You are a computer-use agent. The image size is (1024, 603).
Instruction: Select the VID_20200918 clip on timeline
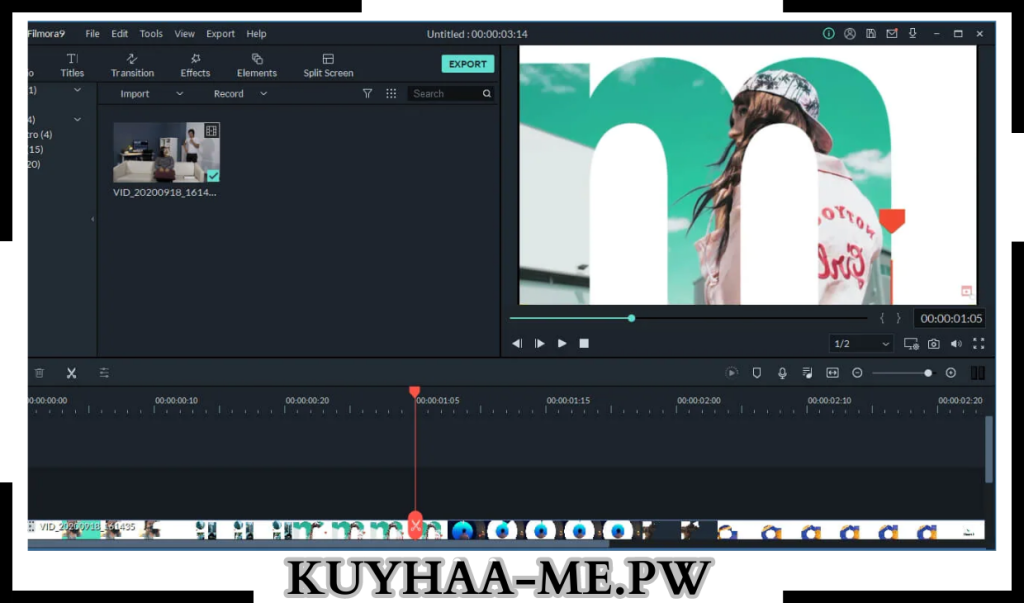[506, 530]
